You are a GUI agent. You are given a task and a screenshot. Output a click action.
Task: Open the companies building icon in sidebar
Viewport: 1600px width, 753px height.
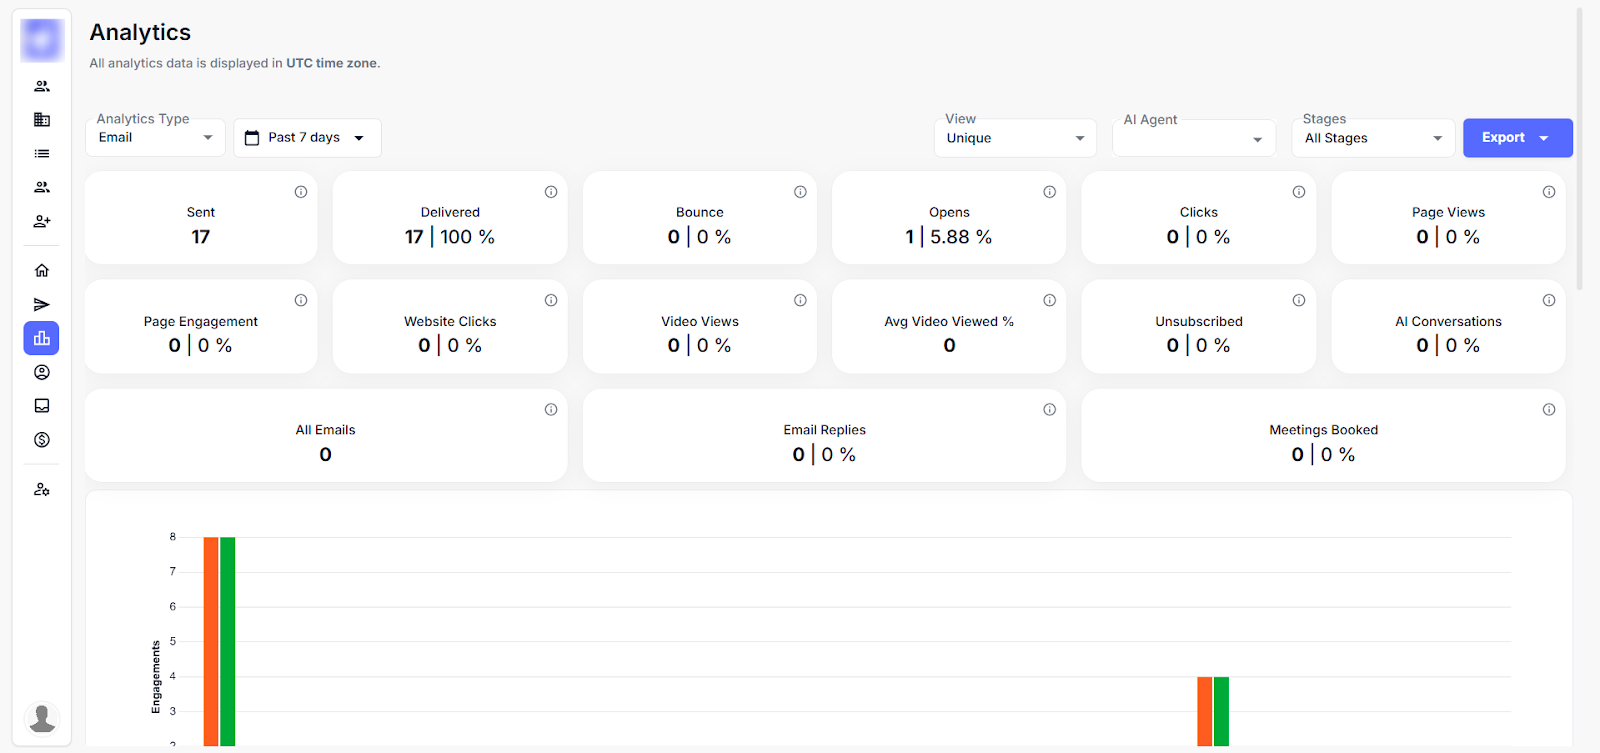point(42,120)
